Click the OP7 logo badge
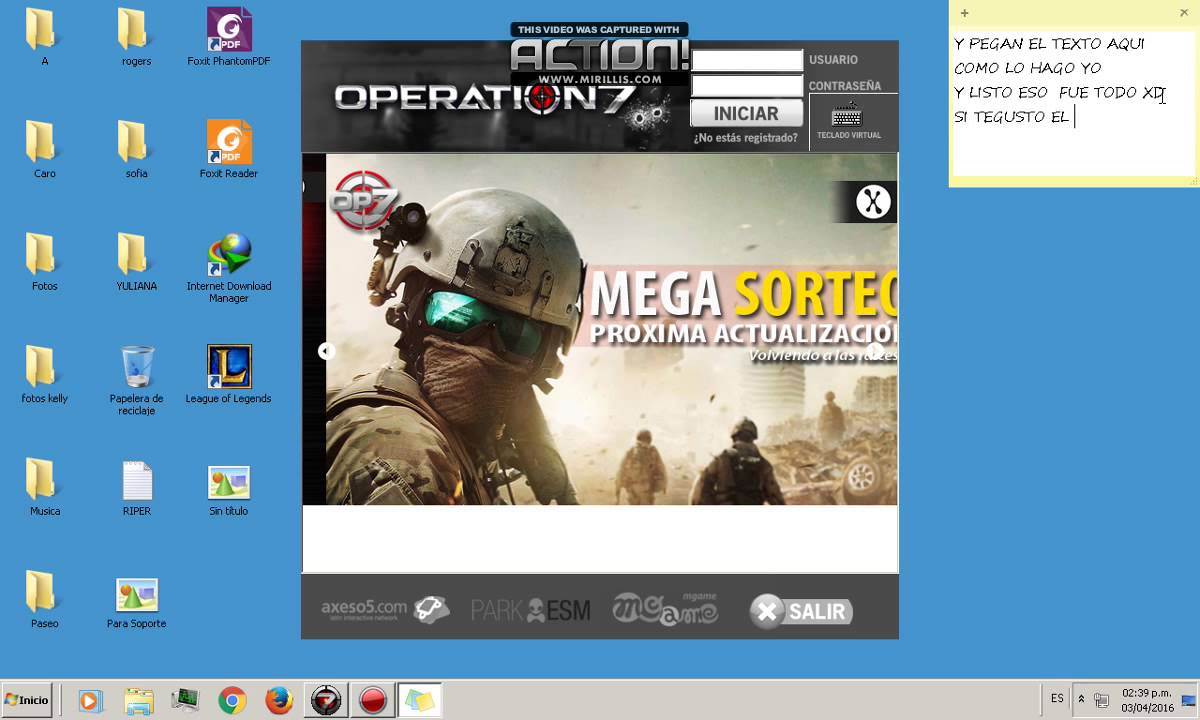This screenshot has height=720, width=1200. pos(363,200)
